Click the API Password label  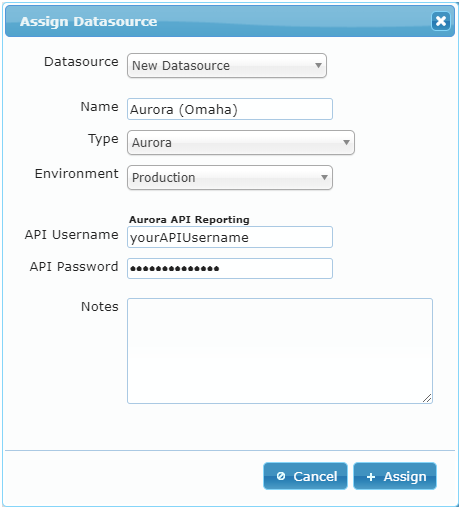point(74,267)
